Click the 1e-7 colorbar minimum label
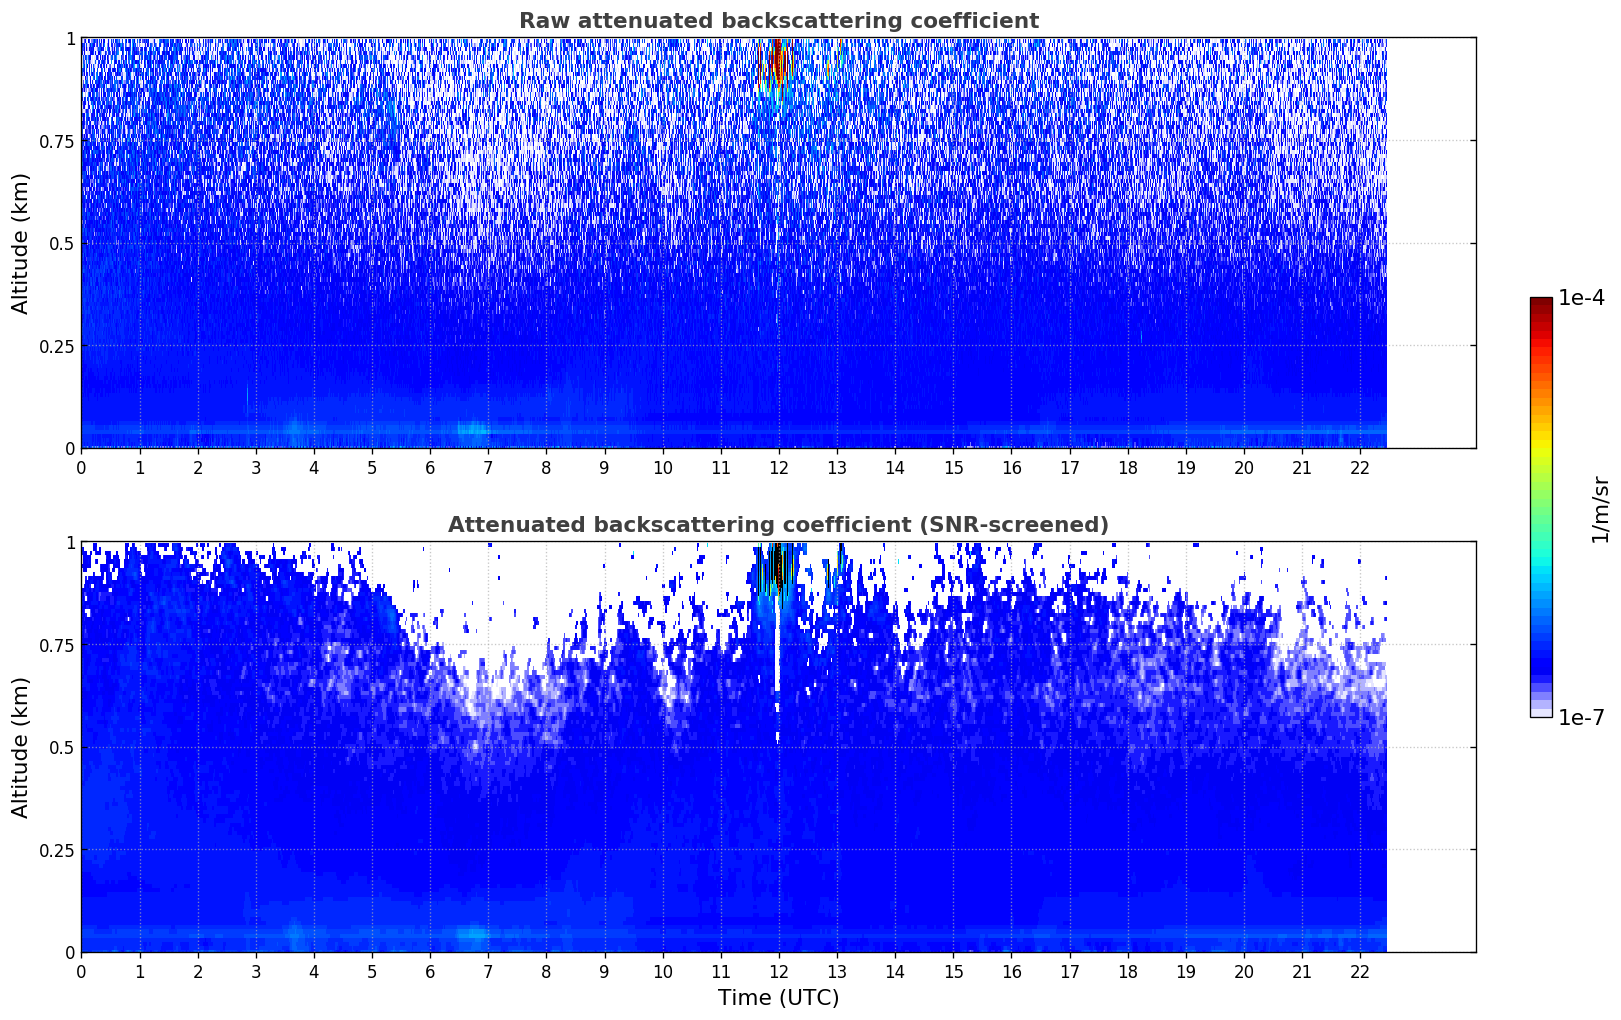This screenshot has height=1020, width=1621. point(1581,717)
